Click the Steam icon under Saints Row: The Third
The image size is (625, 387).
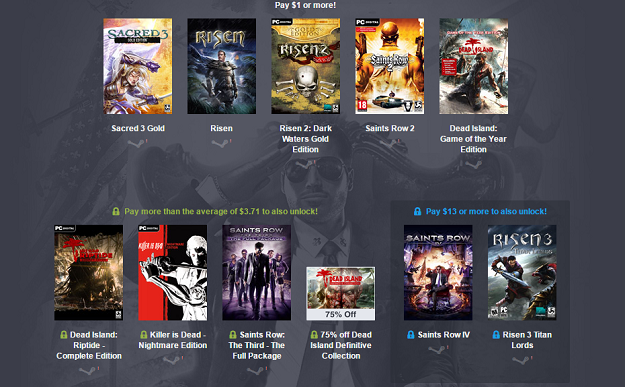coord(257,371)
